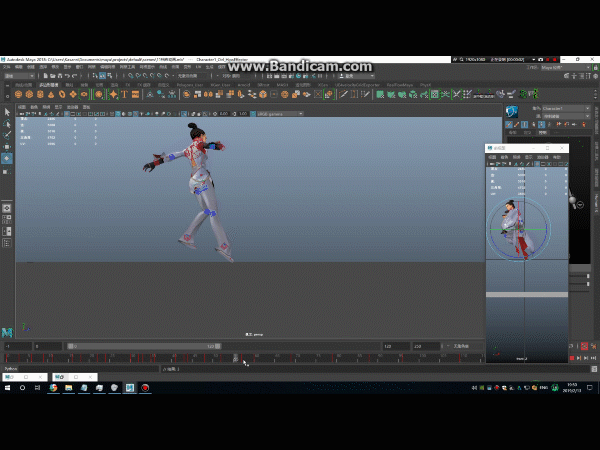This screenshot has width=600, height=450.
Task: Create a polygon cylinder from the shelf
Action: (40, 94)
